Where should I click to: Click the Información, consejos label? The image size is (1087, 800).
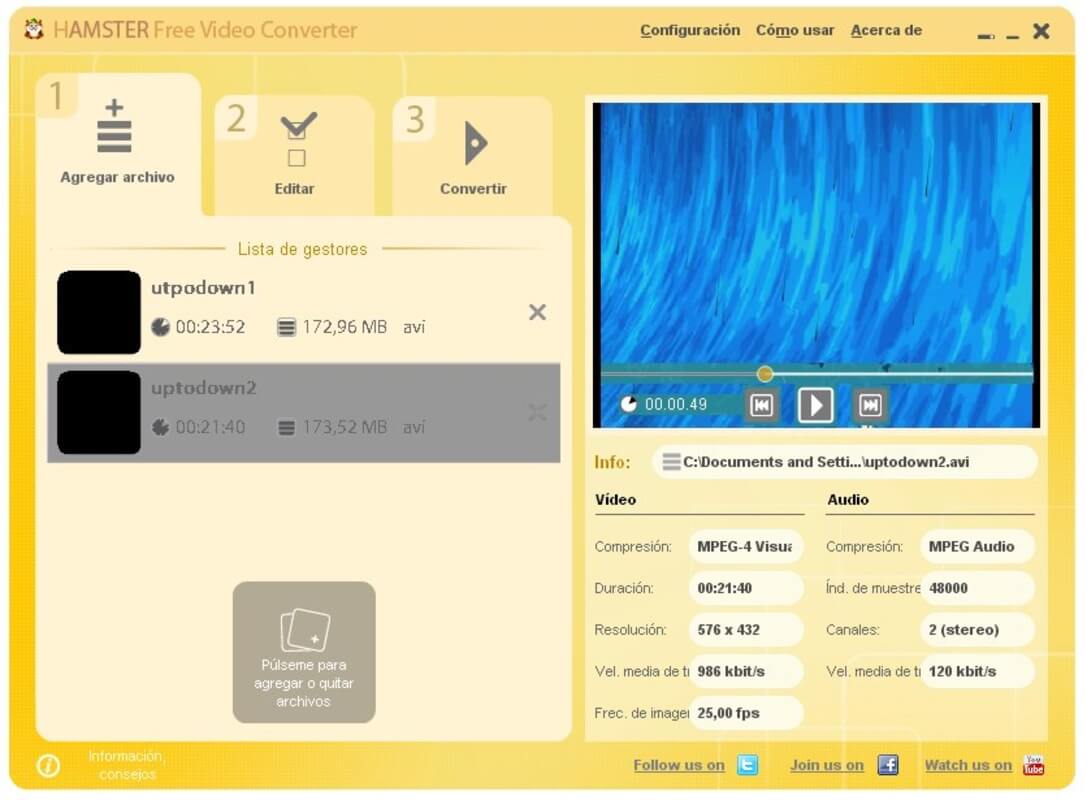coord(126,765)
